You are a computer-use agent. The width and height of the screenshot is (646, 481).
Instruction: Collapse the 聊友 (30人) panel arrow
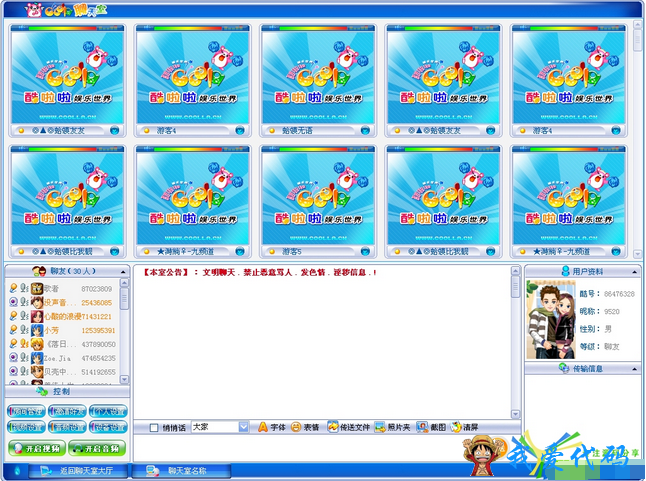click(123, 272)
